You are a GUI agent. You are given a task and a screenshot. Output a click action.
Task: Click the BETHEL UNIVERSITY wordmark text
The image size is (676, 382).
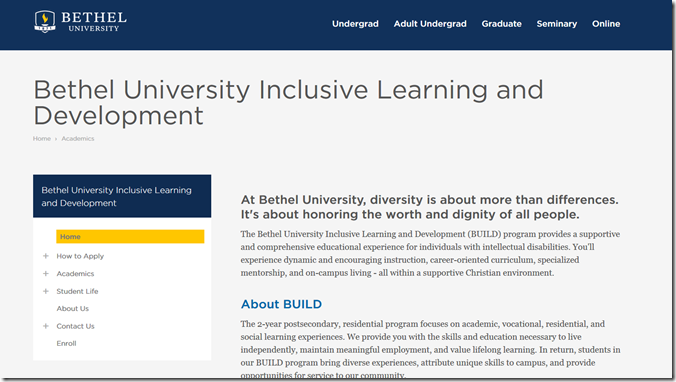click(94, 22)
